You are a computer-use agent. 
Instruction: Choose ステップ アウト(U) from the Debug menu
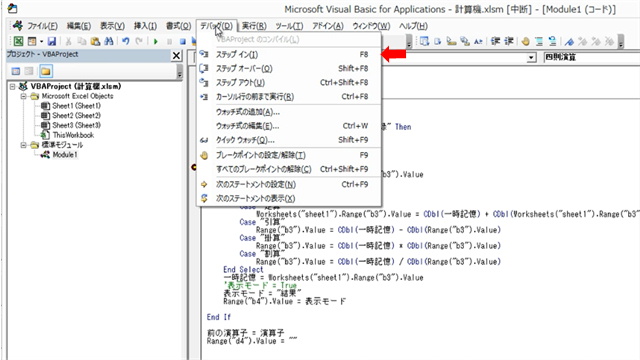[x=289, y=82]
